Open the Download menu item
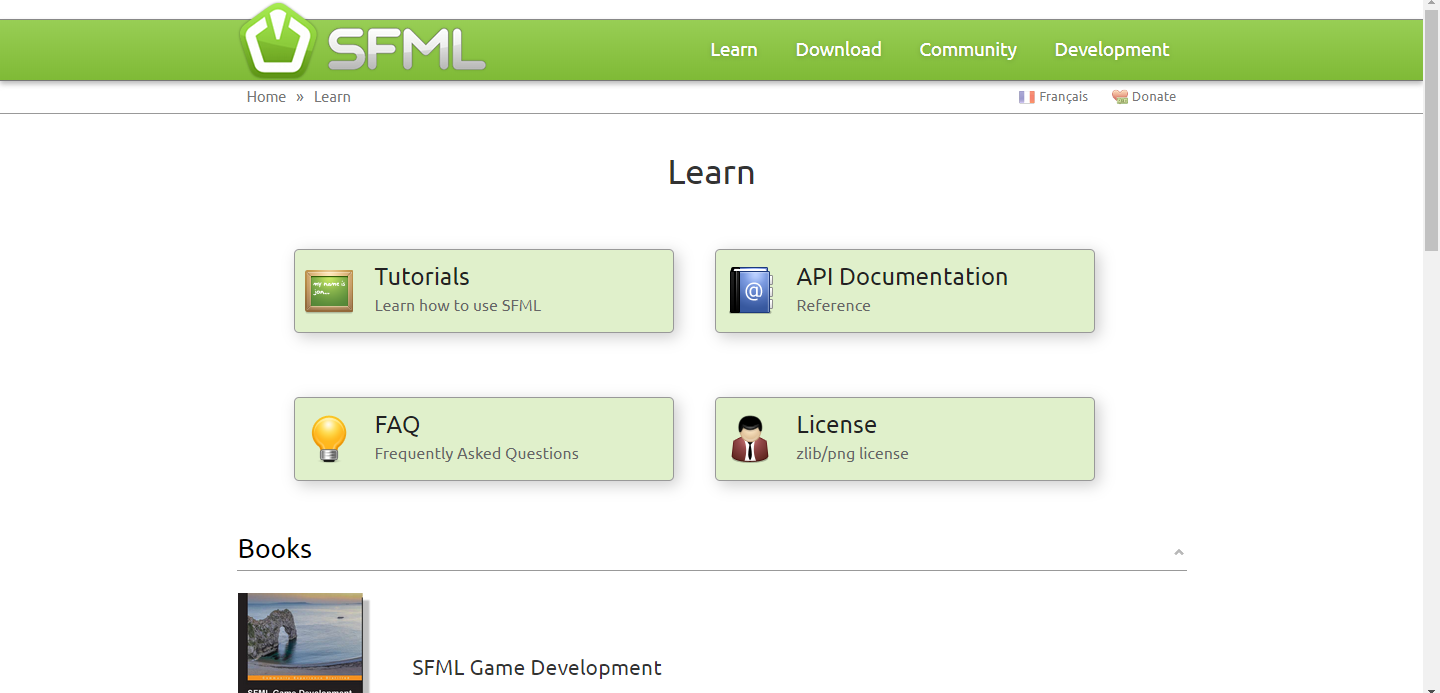1440x693 pixels. [838, 49]
